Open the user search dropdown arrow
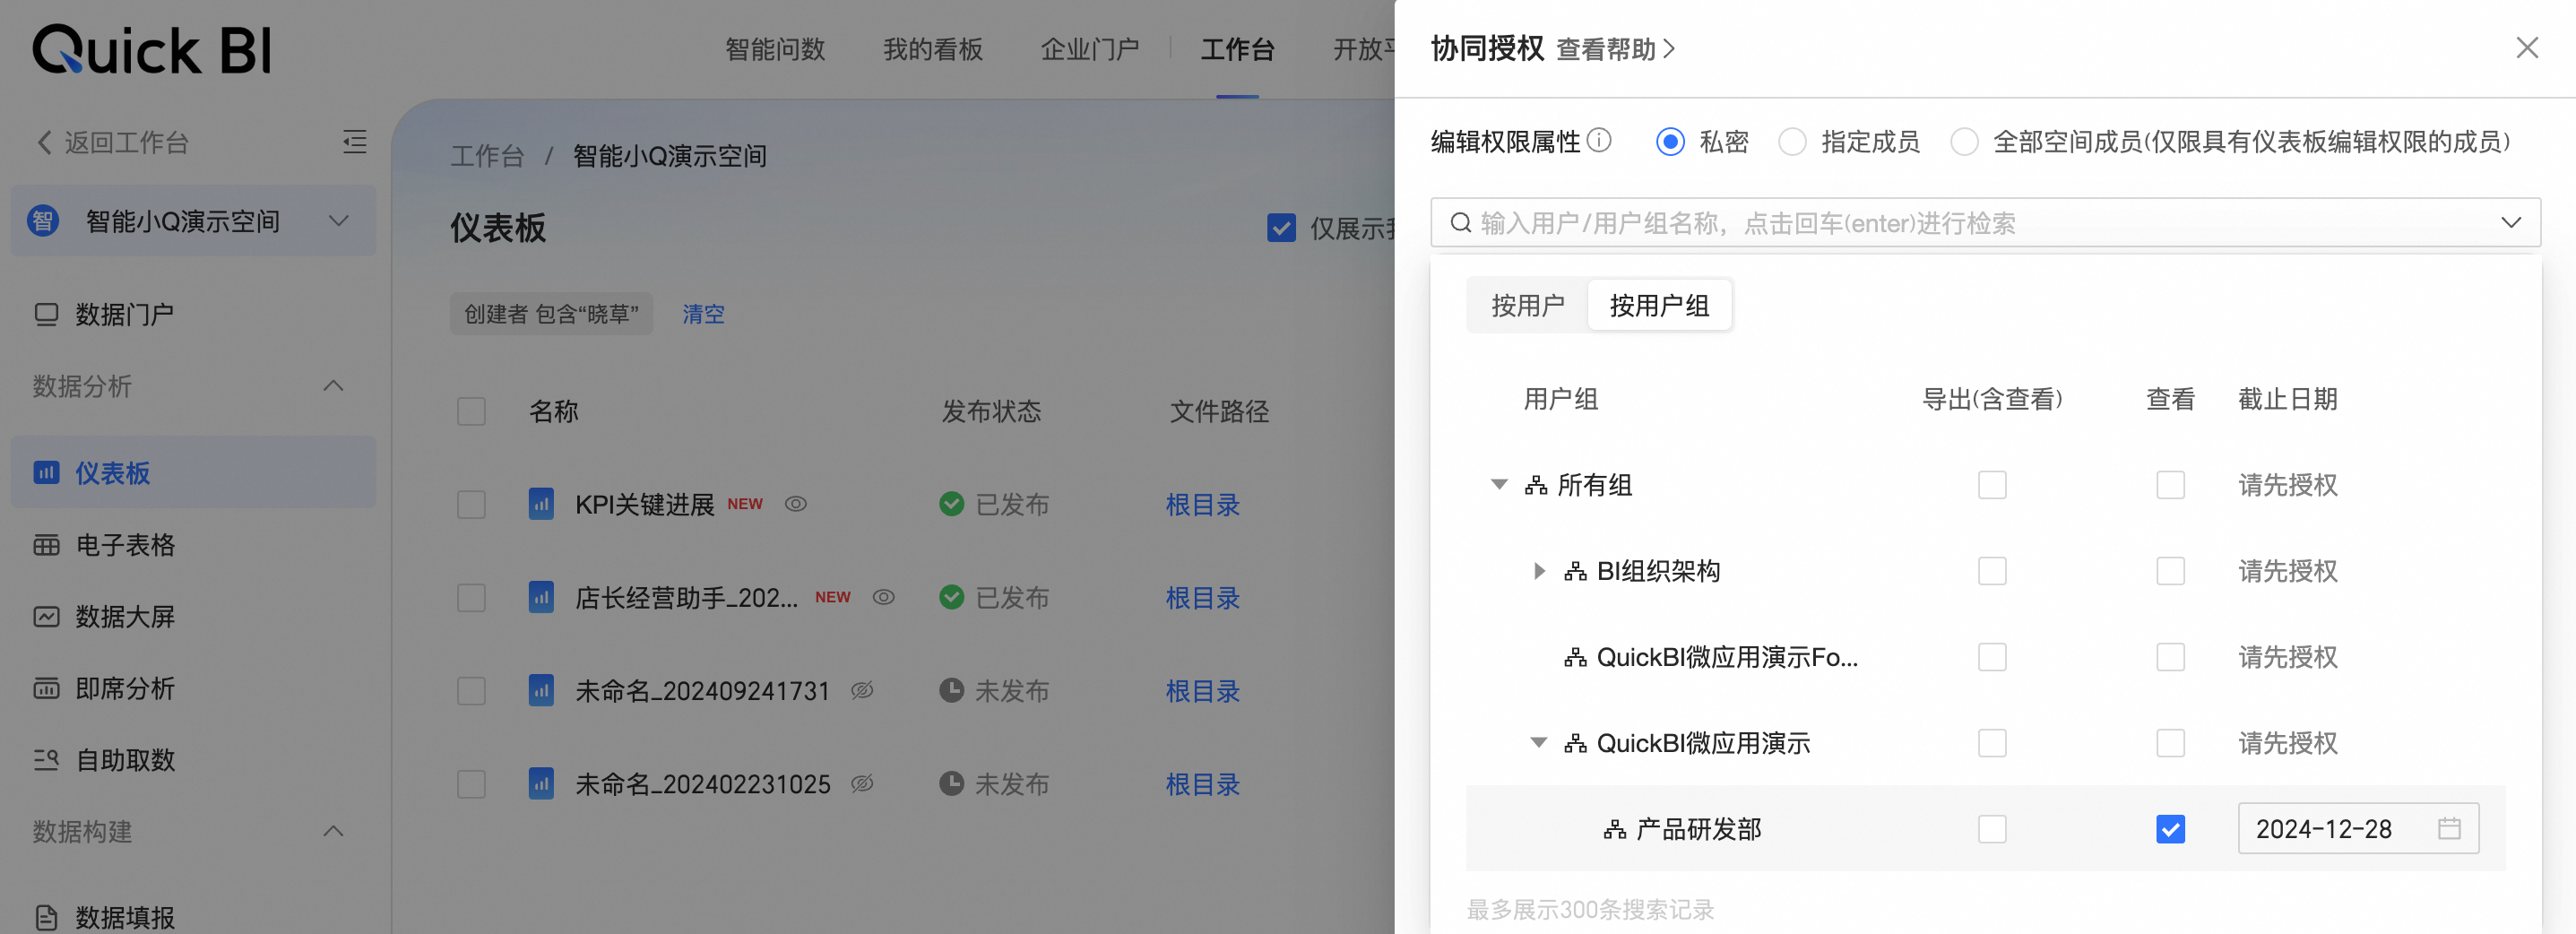Image resolution: width=2576 pixels, height=934 pixels. click(2511, 222)
